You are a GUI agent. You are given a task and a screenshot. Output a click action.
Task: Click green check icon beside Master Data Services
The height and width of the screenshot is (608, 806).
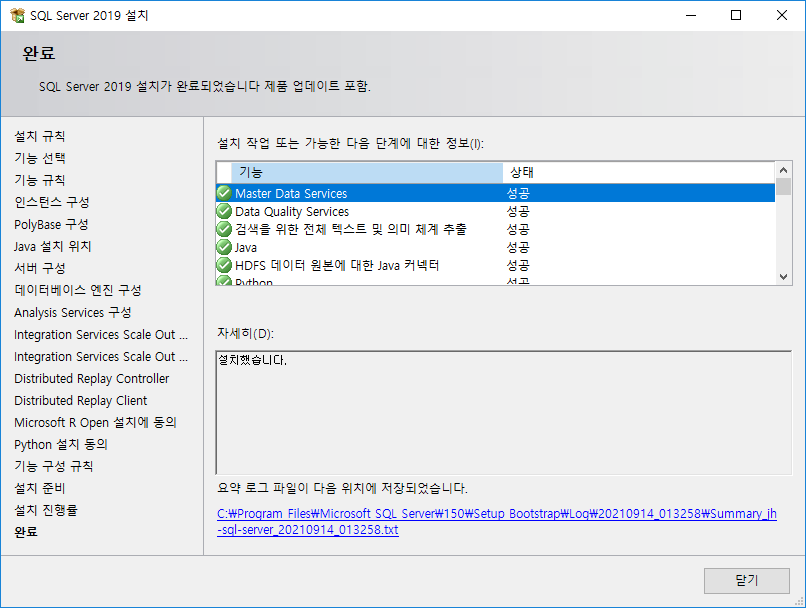click(x=224, y=193)
